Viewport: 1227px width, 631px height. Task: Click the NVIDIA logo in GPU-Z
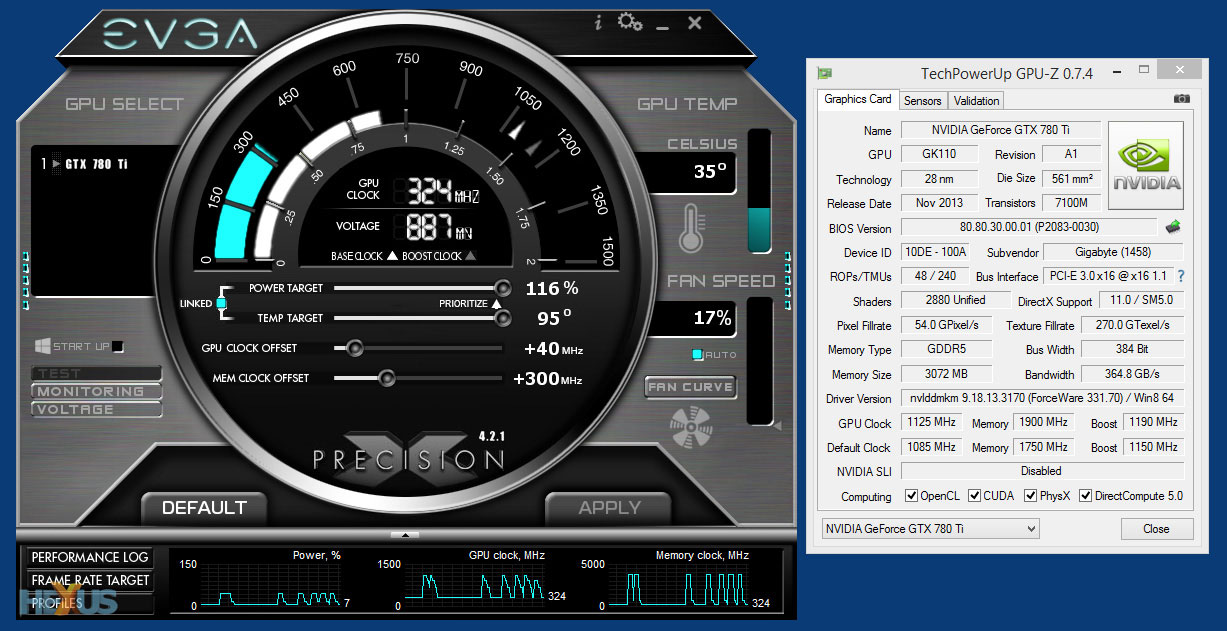point(1146,166)
